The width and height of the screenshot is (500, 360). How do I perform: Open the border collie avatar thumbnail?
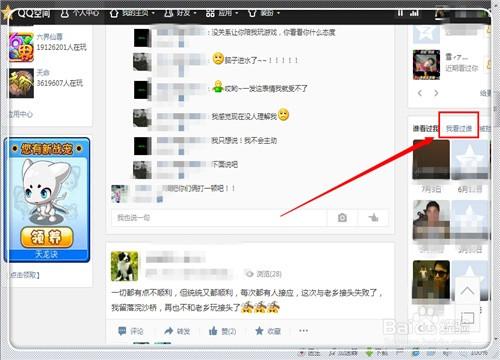(124, 266)
